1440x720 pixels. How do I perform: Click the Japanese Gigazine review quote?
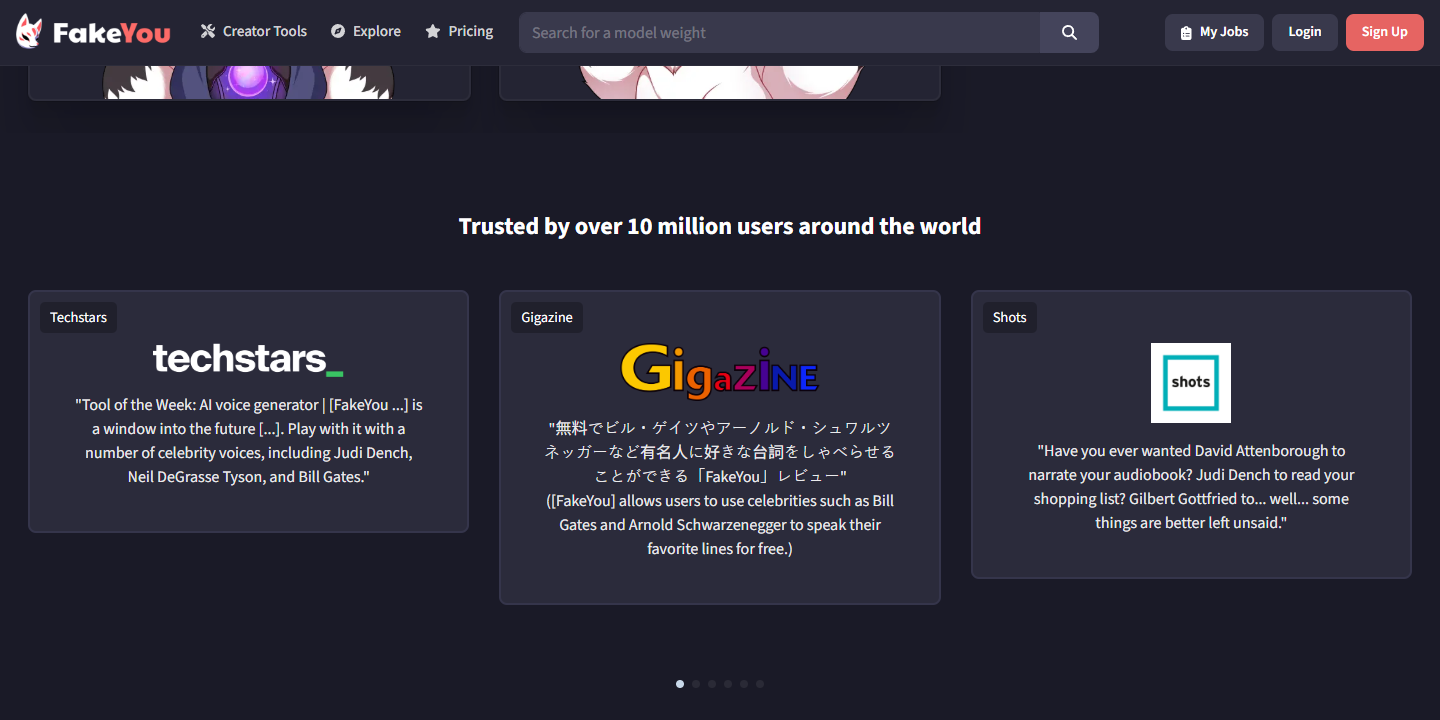click(720, 451)
